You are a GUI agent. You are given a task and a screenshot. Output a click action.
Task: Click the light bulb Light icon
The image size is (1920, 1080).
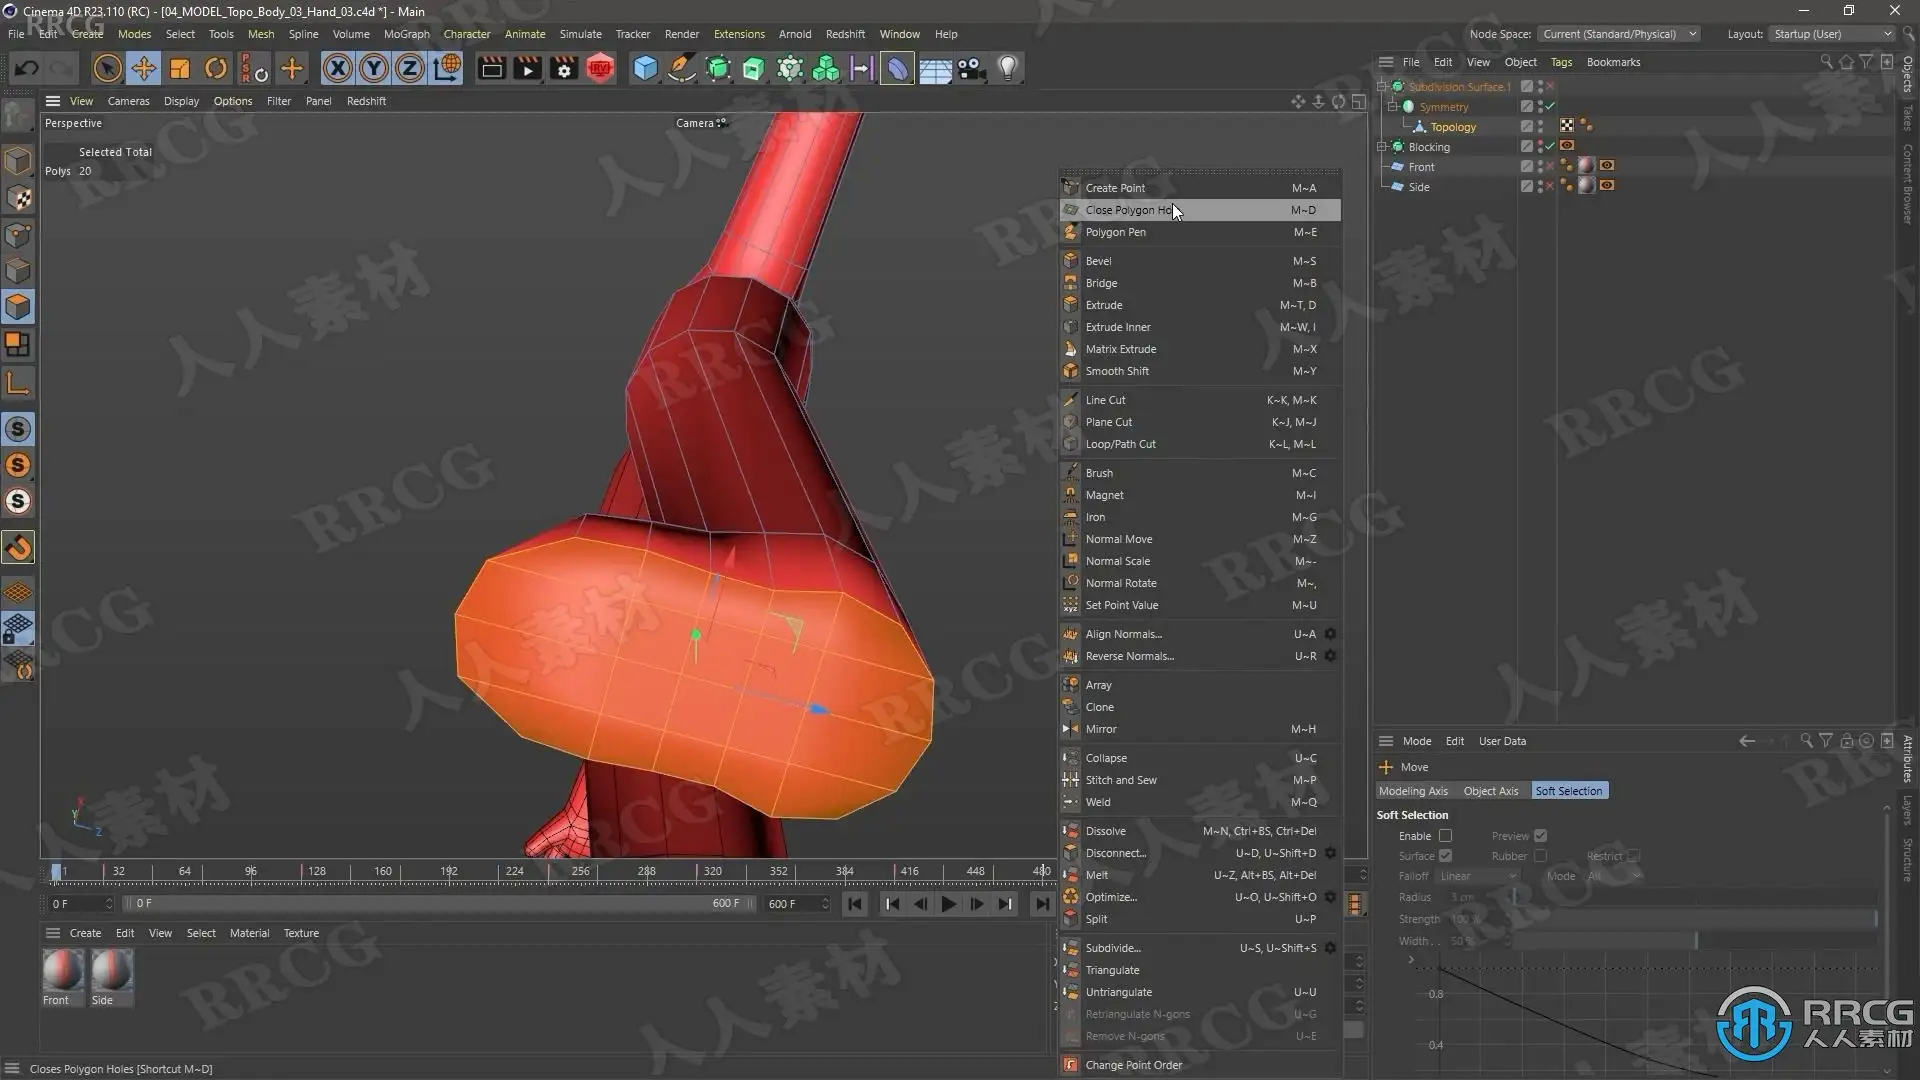tap(1007, 68)
